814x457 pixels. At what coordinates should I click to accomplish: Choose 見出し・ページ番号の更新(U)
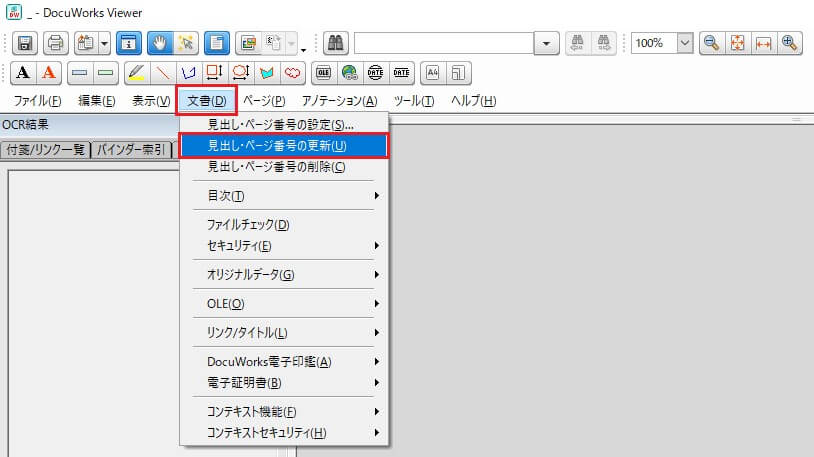(284, 145)
